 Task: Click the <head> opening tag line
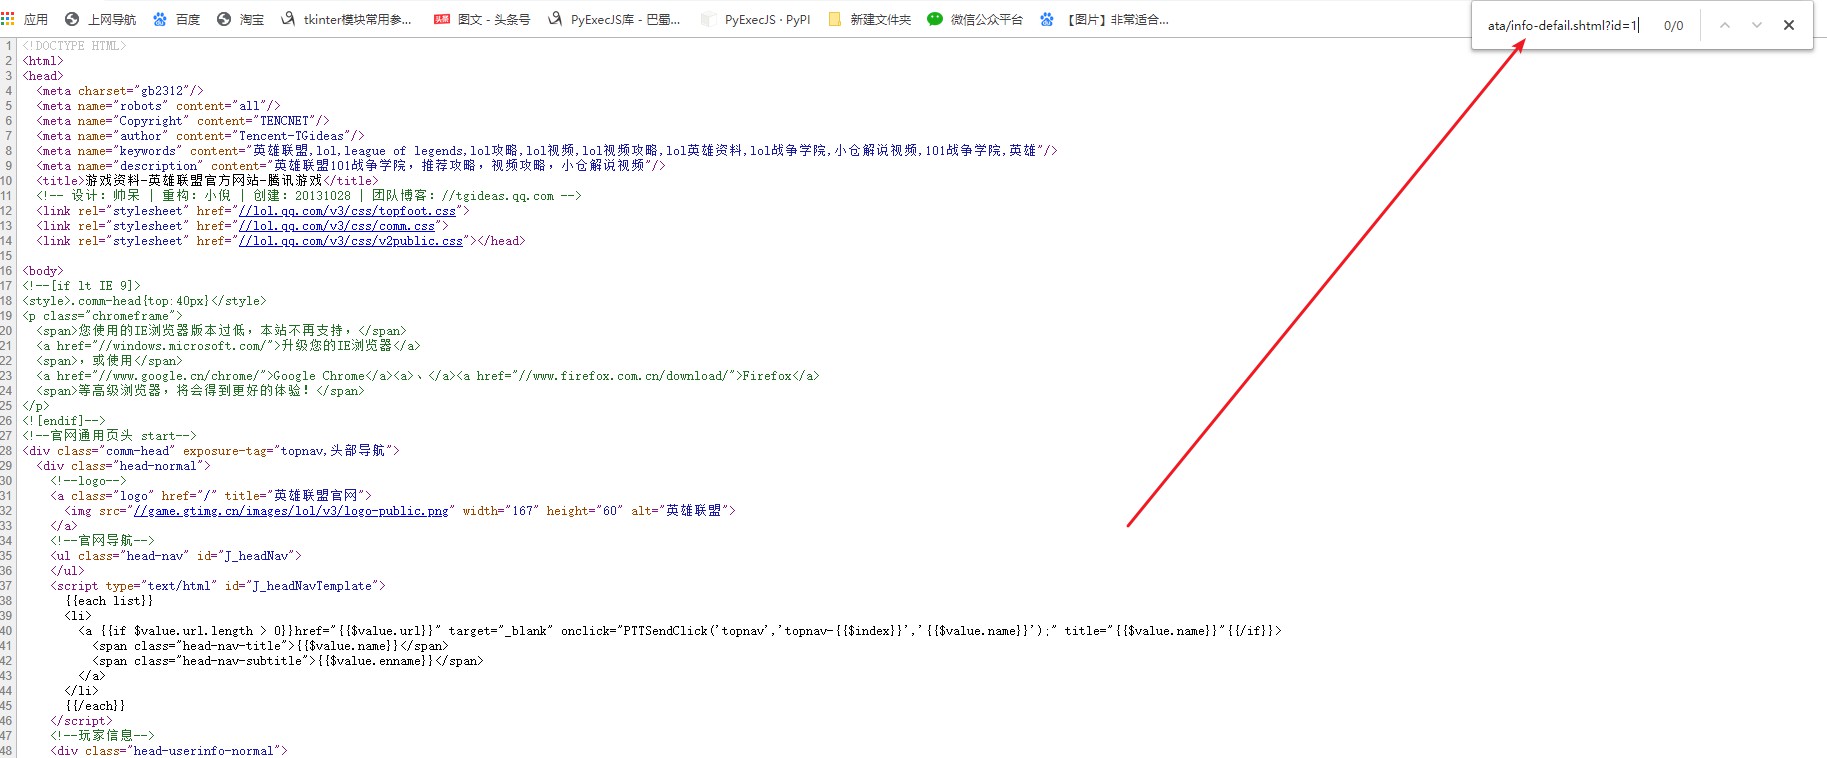point(43,76)
